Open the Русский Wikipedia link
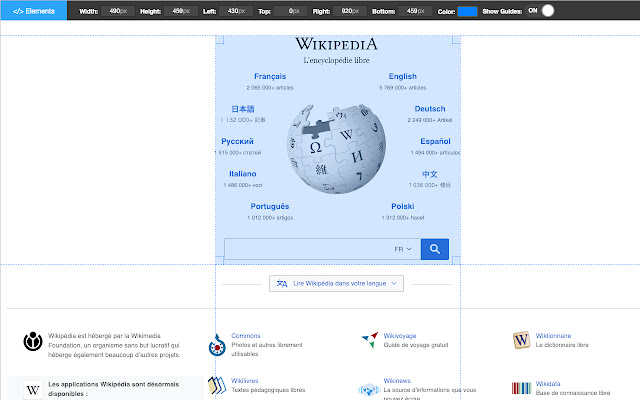This screenshot has height=400, width=640. click(x=237, y=141)
